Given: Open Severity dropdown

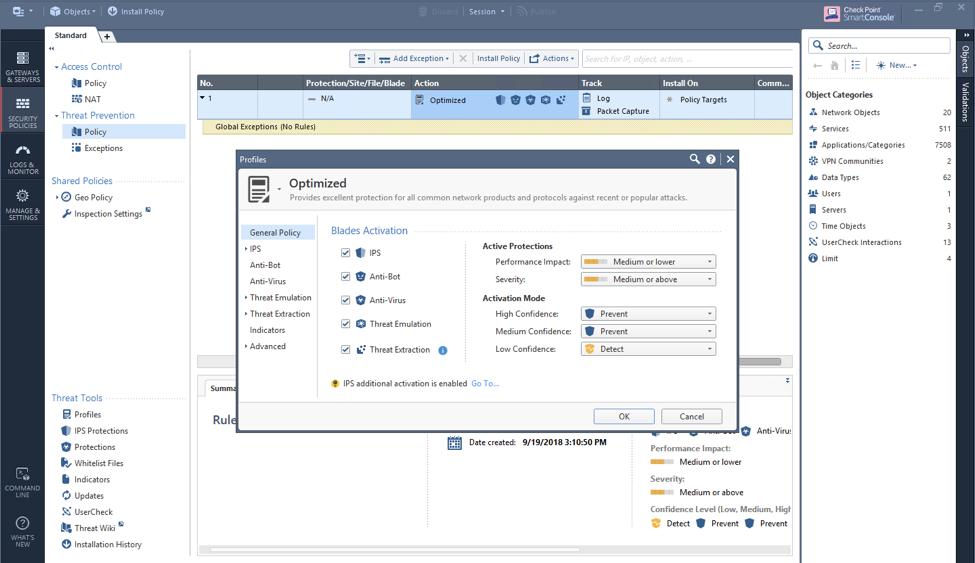Looking at the screenshot, I should [x=648, y=279].
